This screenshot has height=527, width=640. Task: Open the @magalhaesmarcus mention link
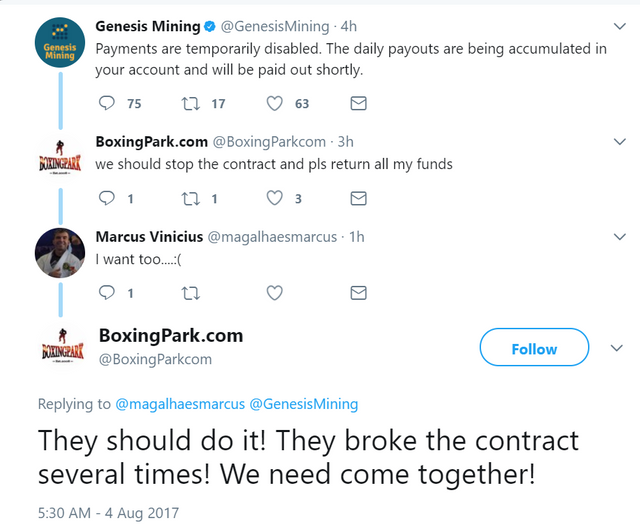point(178,404)
